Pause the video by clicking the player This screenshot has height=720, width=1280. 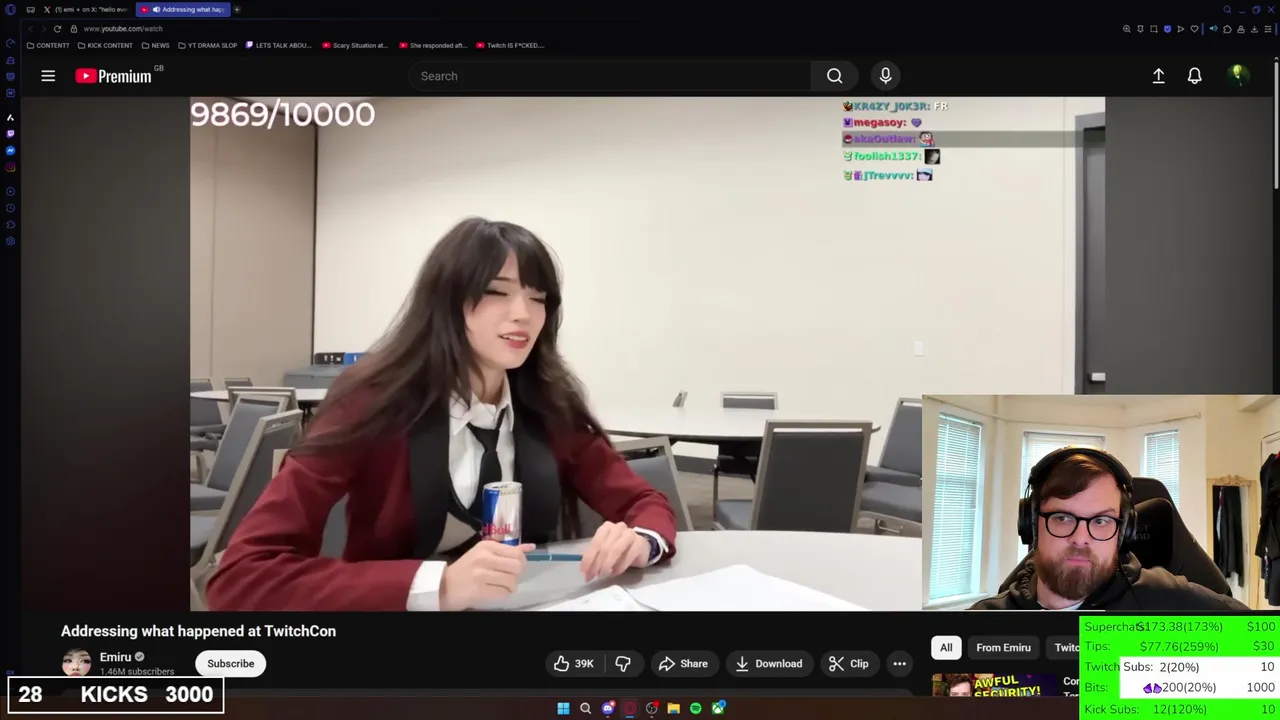pyautogui.click(x=555, y=353)
